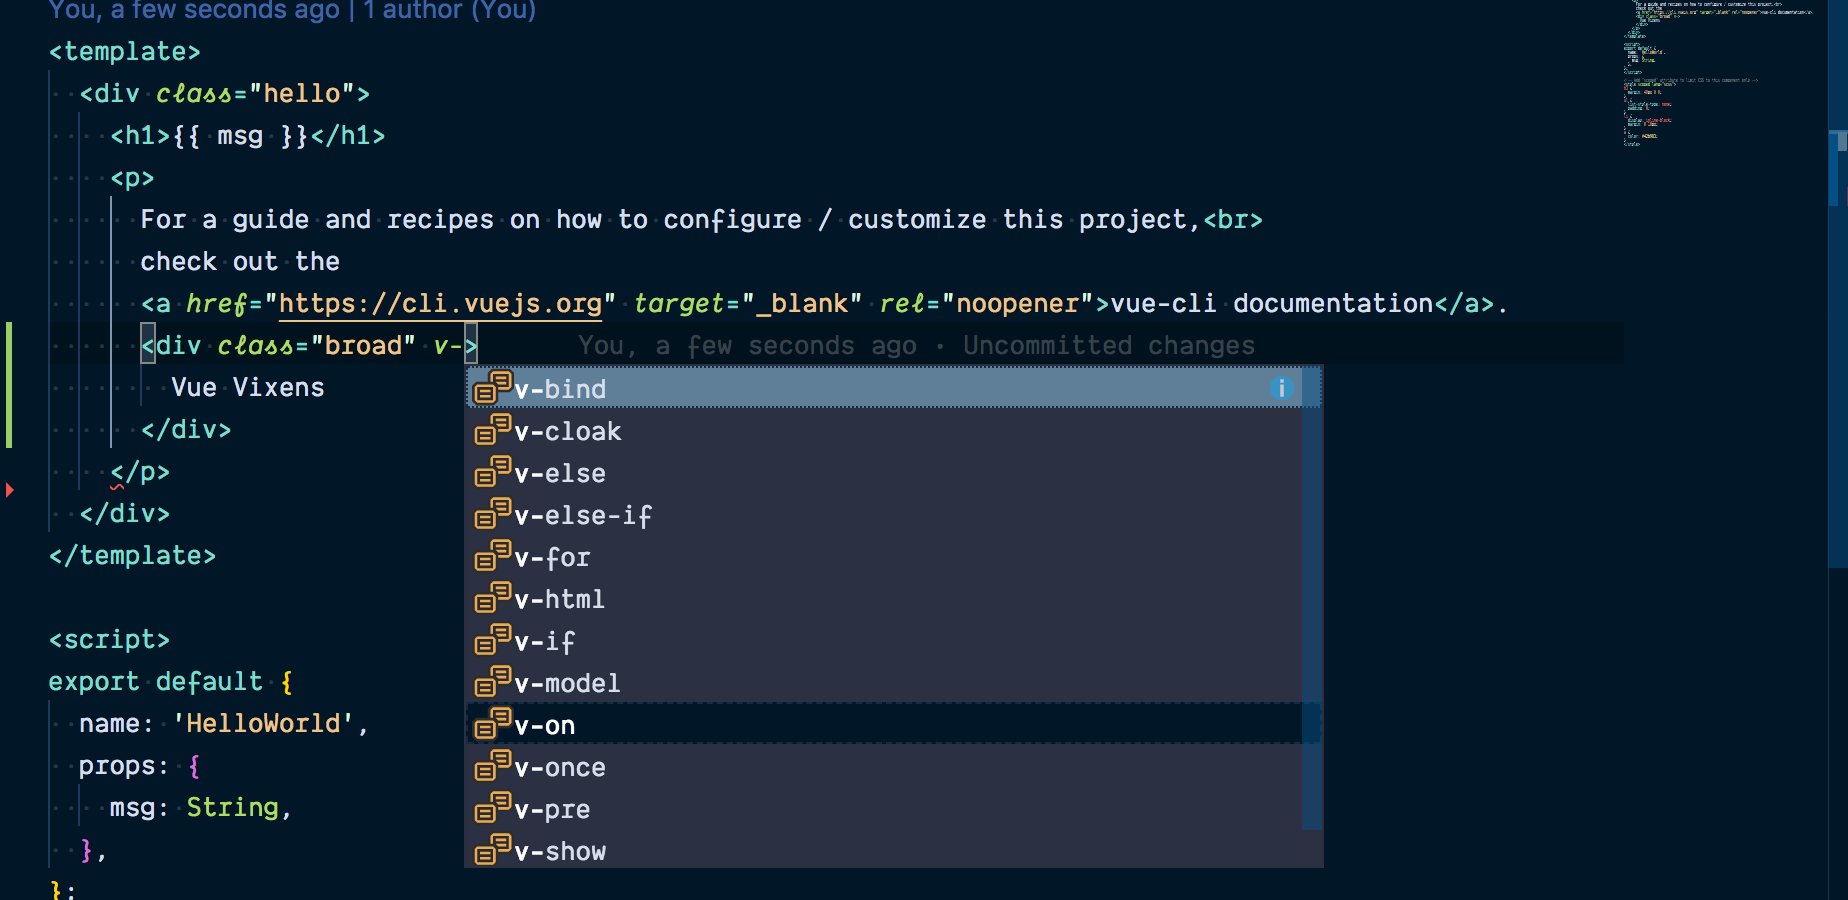The width and height of the screenshot is (1848, 900).
Task: Choose v-else-if from suggestions
Action: click(x=582, y=516)
